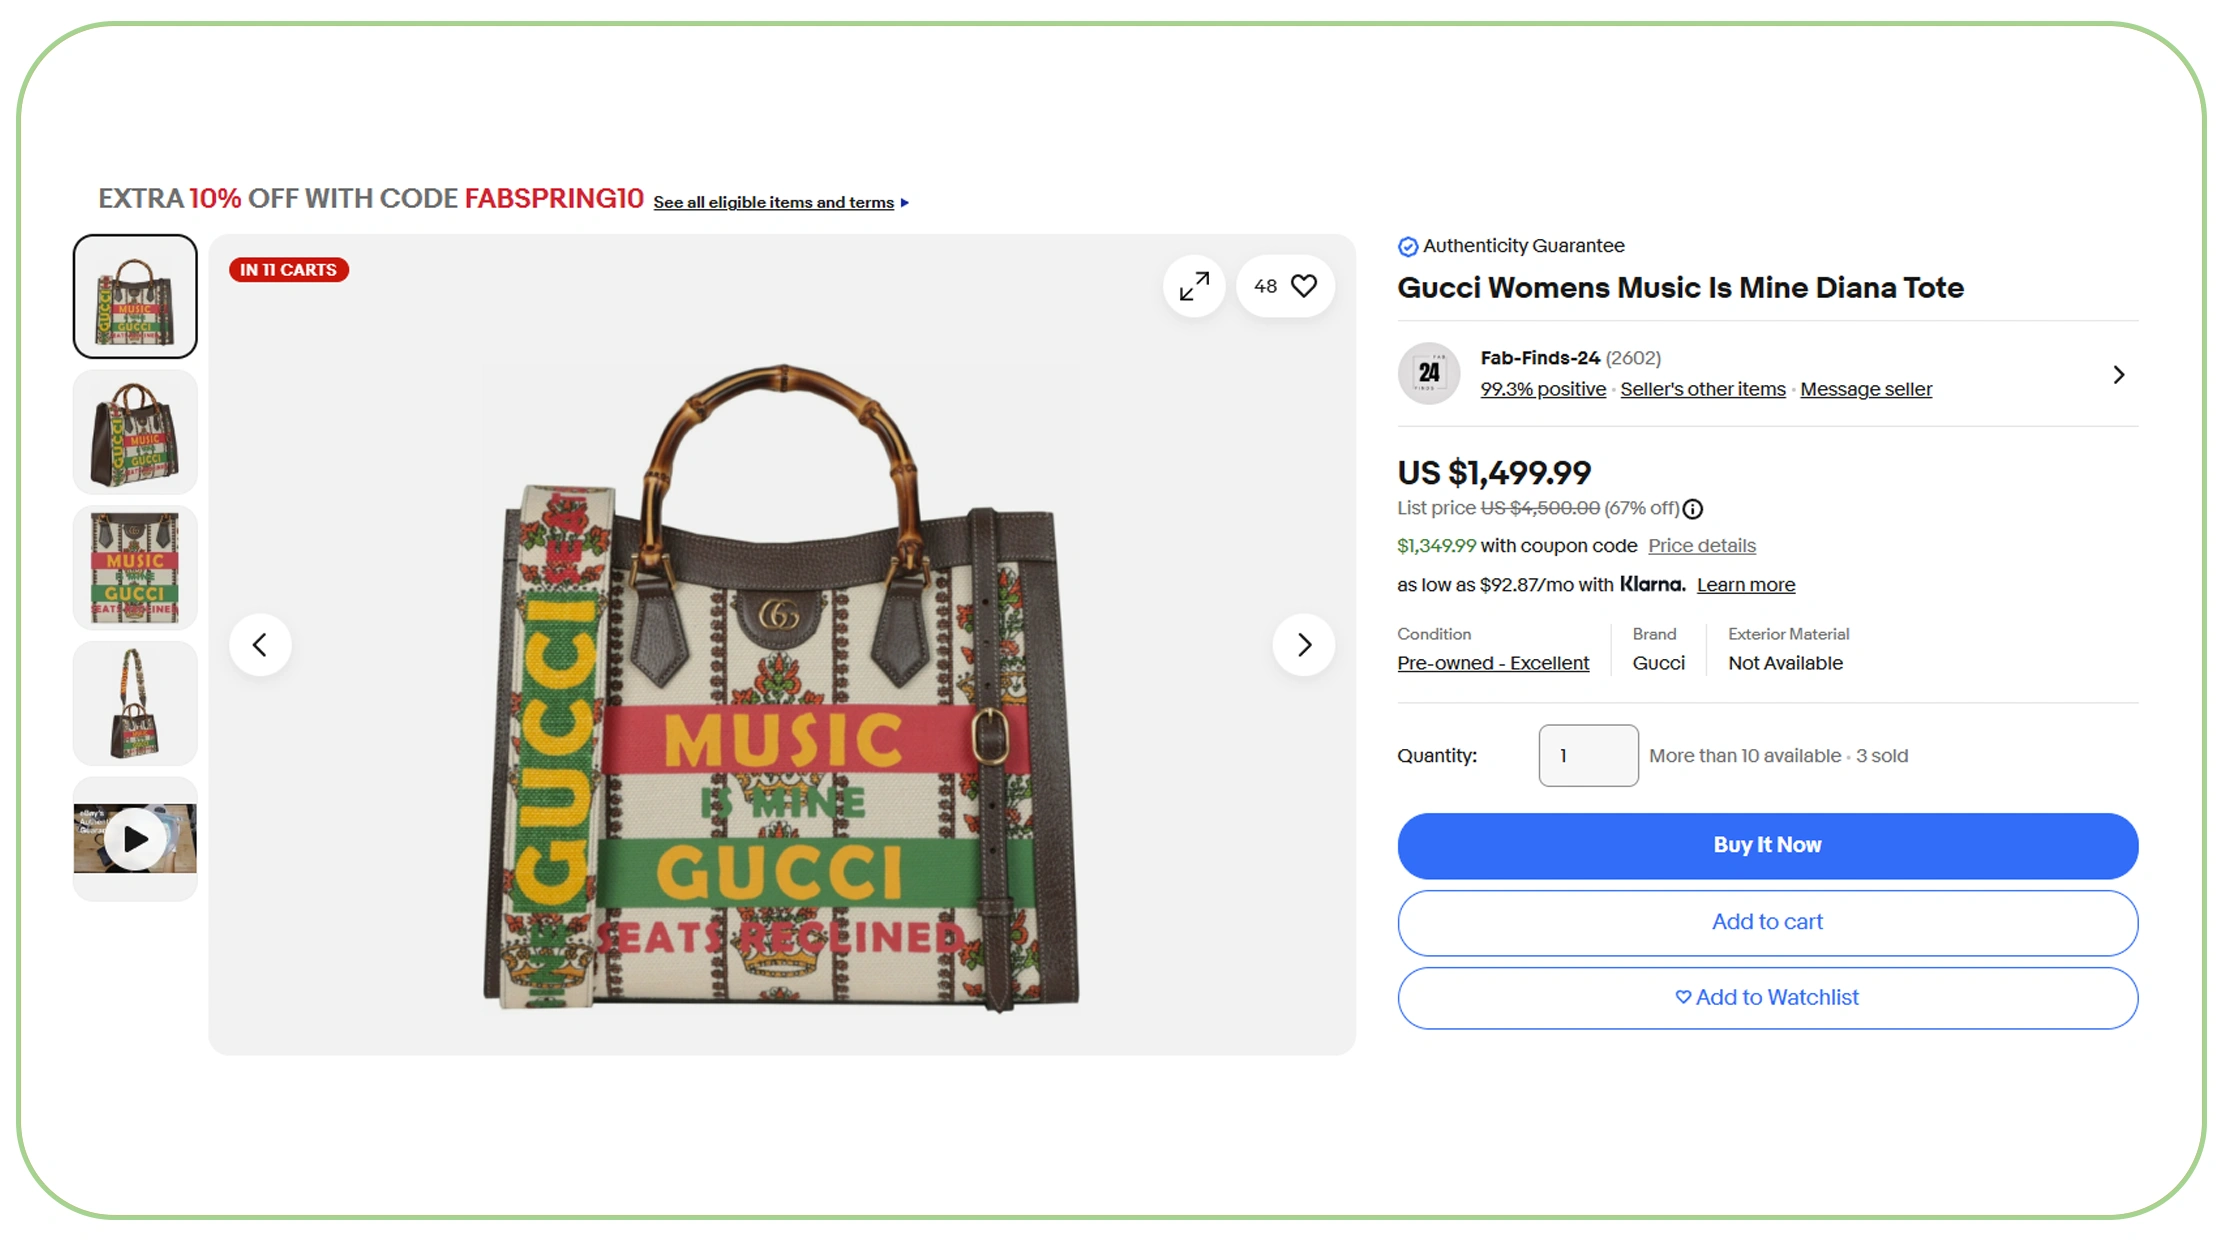Show the next product image
Viewport: 2223px width, 1240px height.
click(x=1303, y=645)
